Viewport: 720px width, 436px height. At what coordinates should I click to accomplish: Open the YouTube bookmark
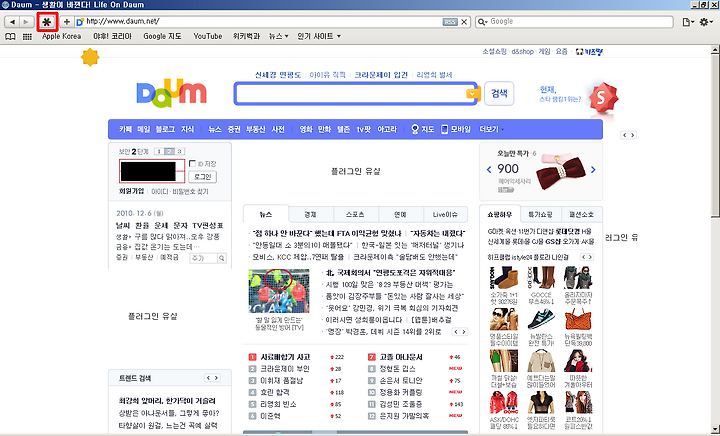point(208,36)
